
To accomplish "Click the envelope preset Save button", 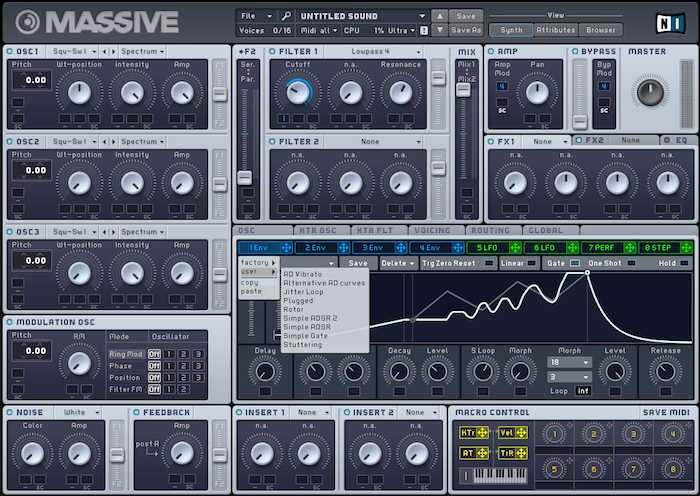I will [358, 263].
